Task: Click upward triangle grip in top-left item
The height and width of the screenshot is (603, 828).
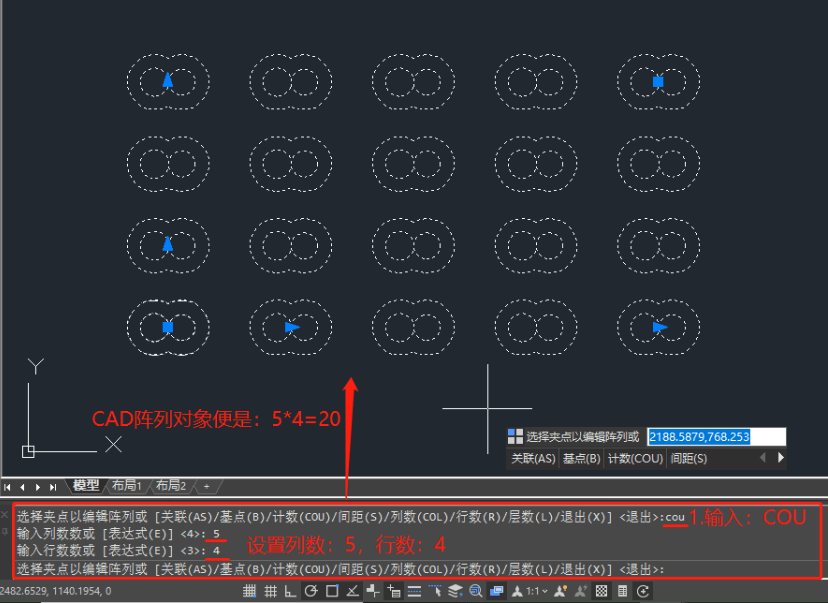Action: [168, 80]
